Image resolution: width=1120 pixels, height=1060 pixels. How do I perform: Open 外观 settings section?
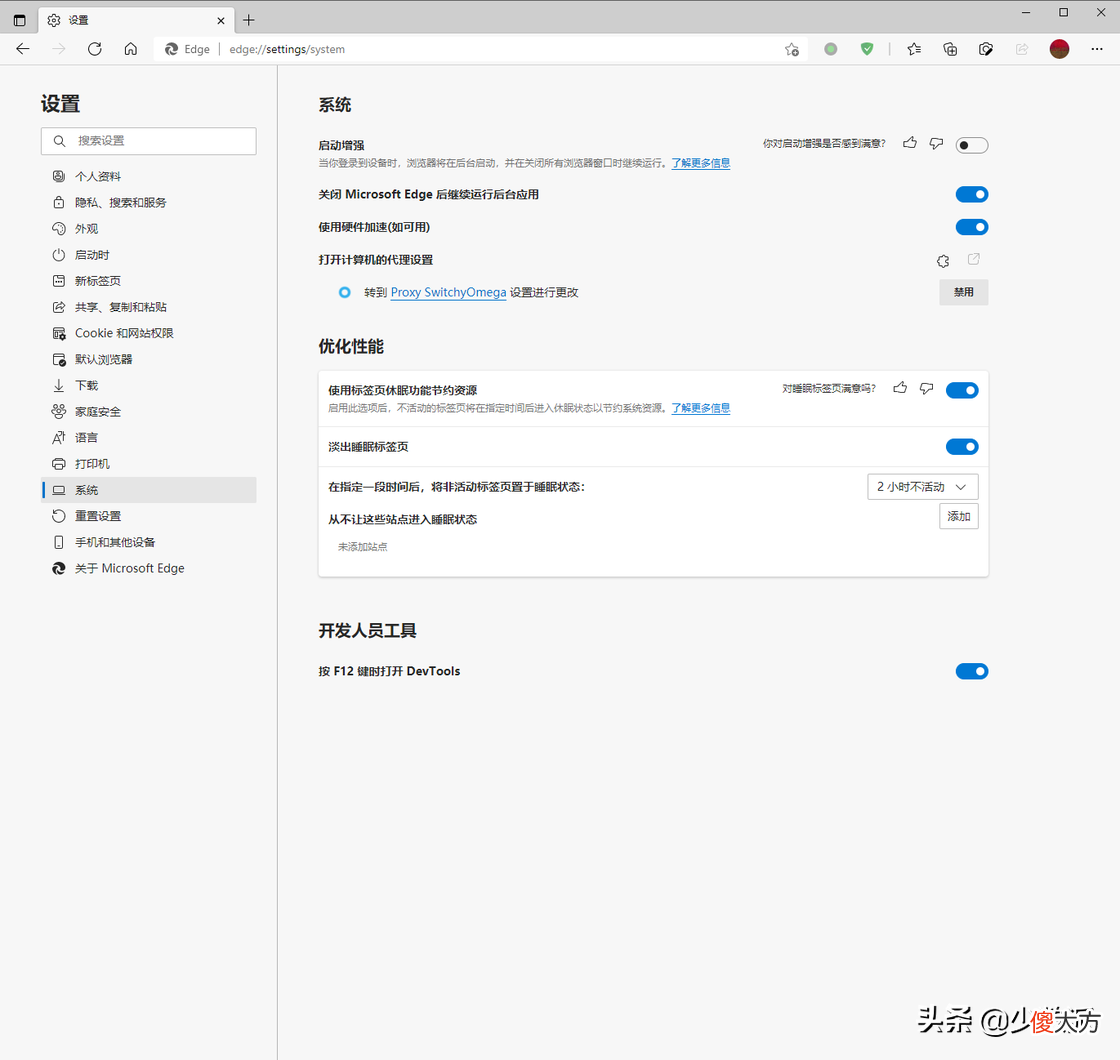point(149,229)
